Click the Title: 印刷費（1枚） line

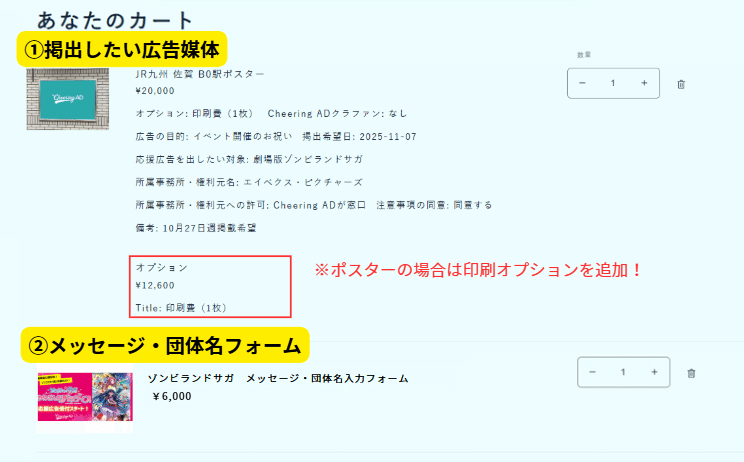(181, 308)
